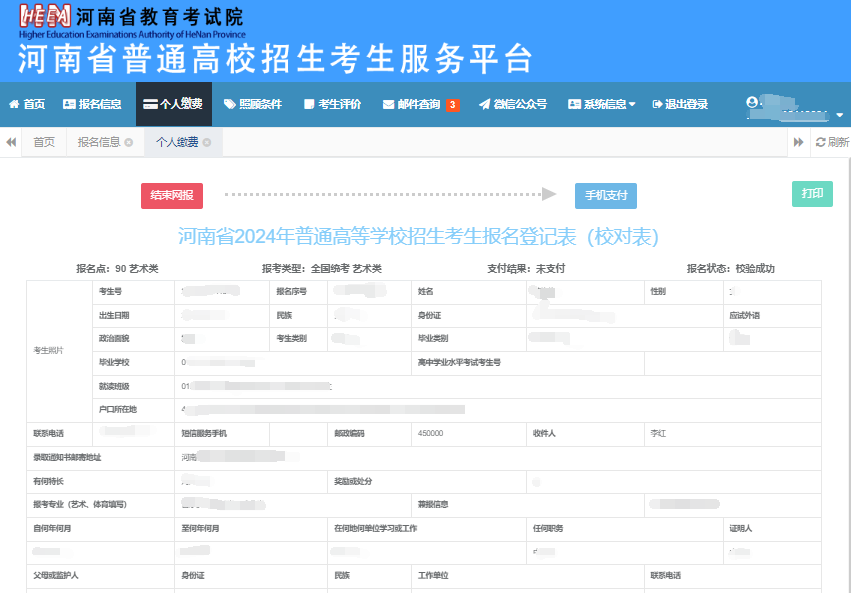Click the green 打印 print button
Viewport: 851px width, 593px height.
(x=812, y=194)
